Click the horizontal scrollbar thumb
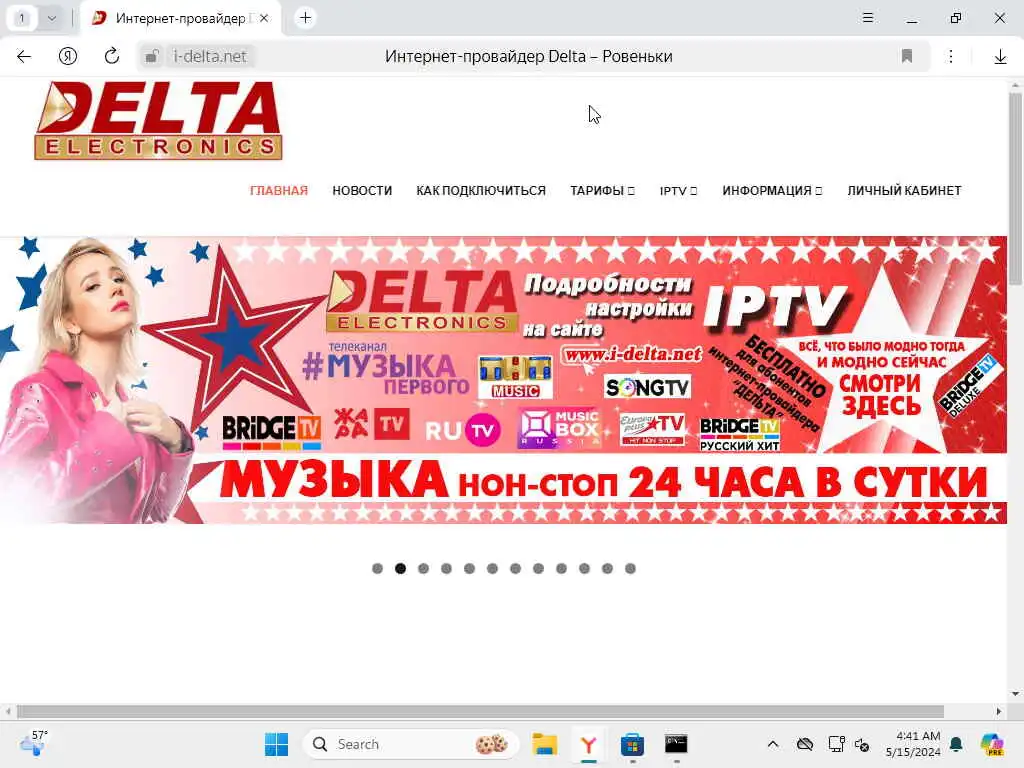The height and width of the screenshot is (768, 1024). point(480,711)
